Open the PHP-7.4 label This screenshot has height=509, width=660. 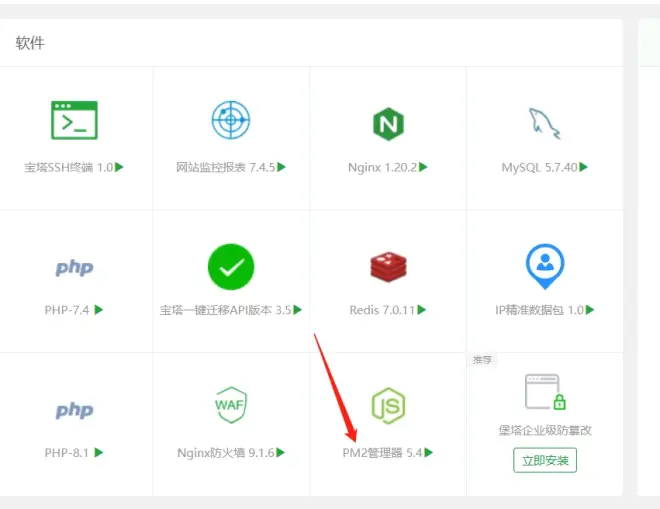tap(67, 310)
